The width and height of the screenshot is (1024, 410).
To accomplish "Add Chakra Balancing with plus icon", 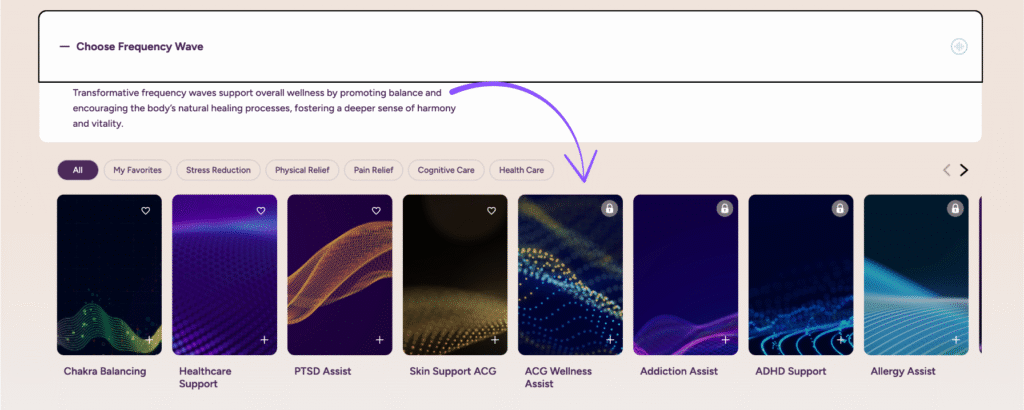I will [x=149, y=340].
